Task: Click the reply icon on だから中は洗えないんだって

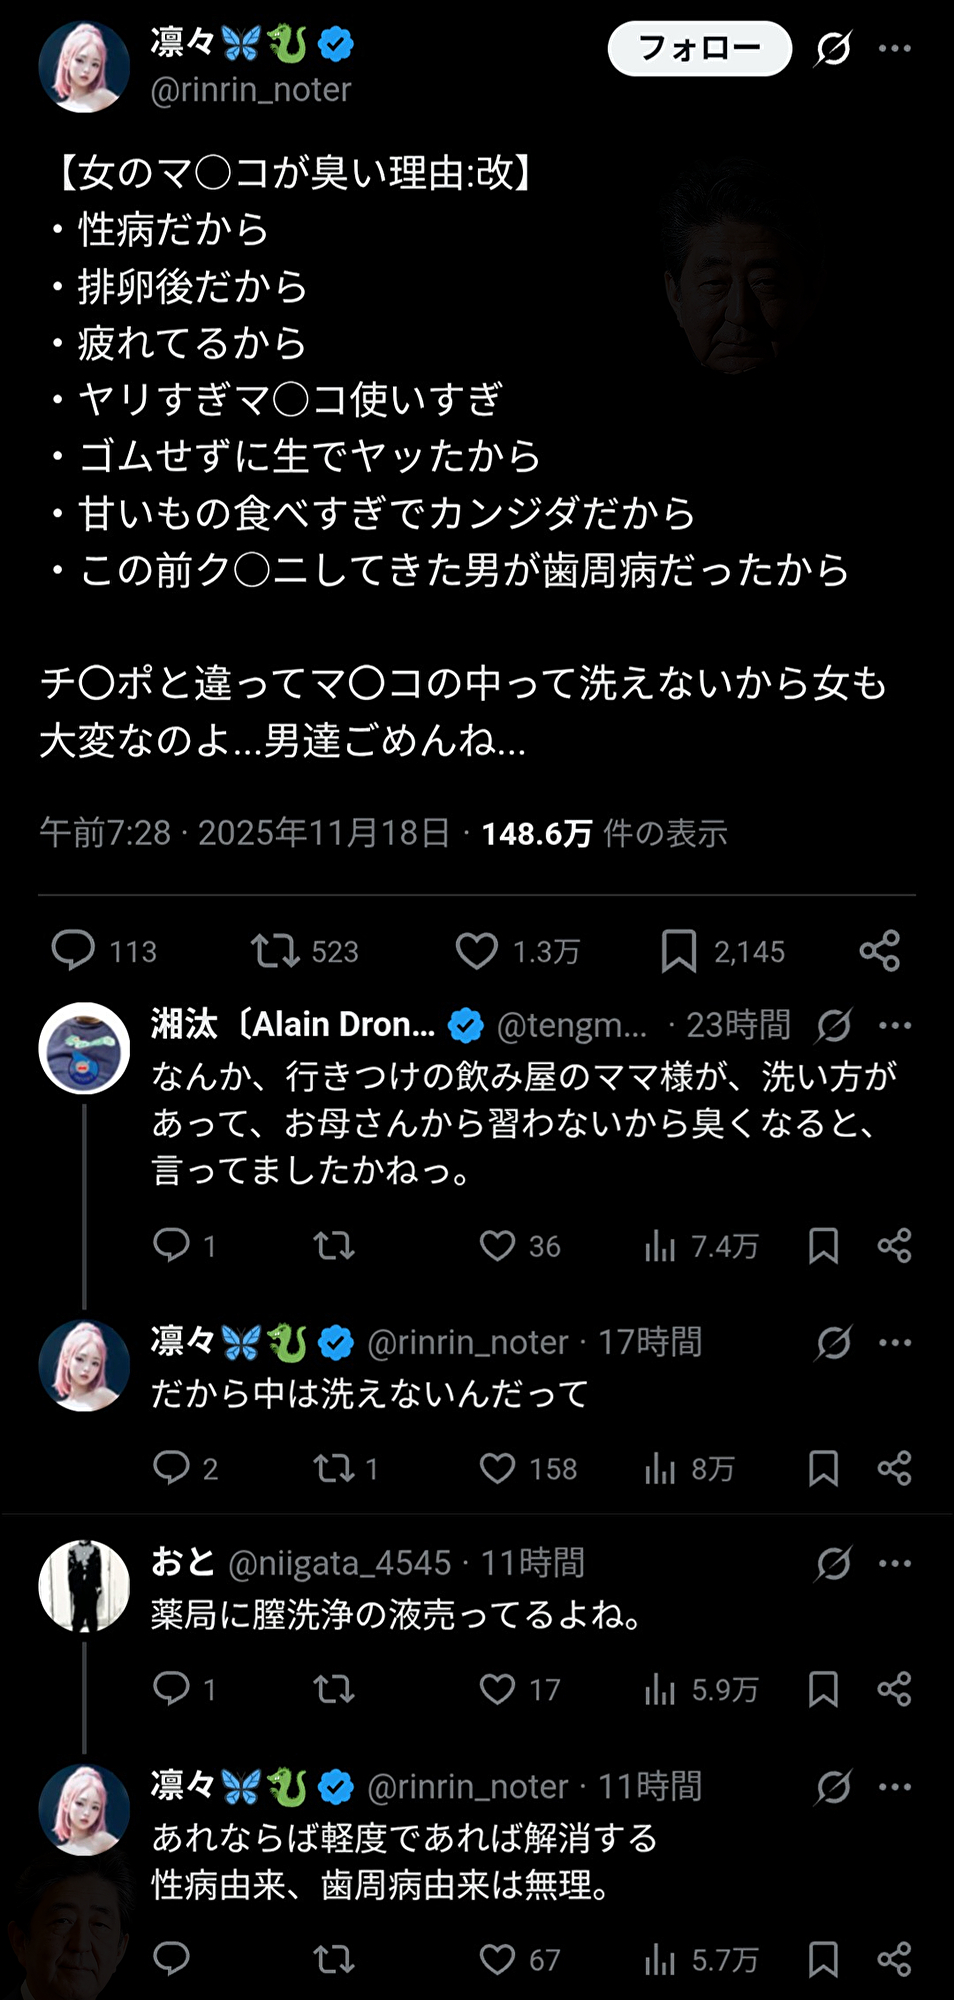Action: point(172,1468)
